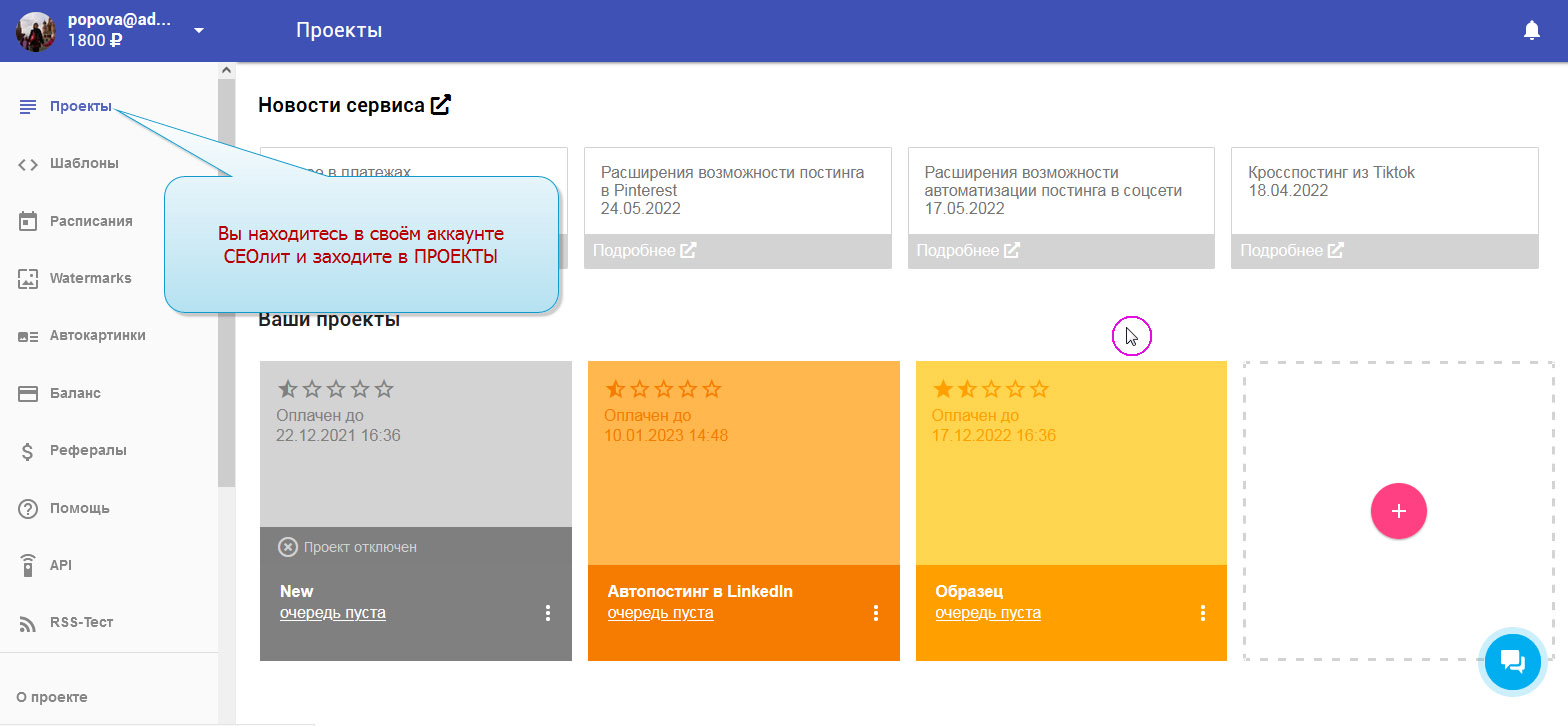Click the Расписания calendar icon
The image size is (1568, 726).
tap(28, 221)
